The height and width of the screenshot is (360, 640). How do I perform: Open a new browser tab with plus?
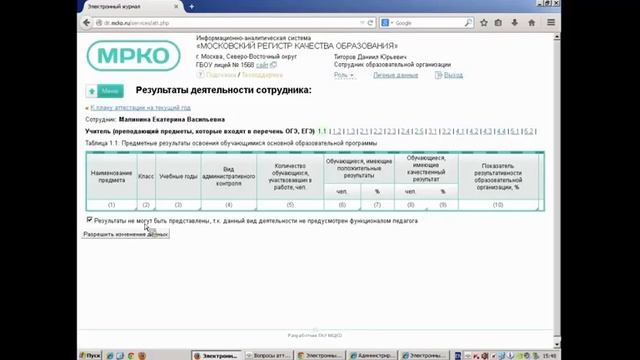coord(191,7)
